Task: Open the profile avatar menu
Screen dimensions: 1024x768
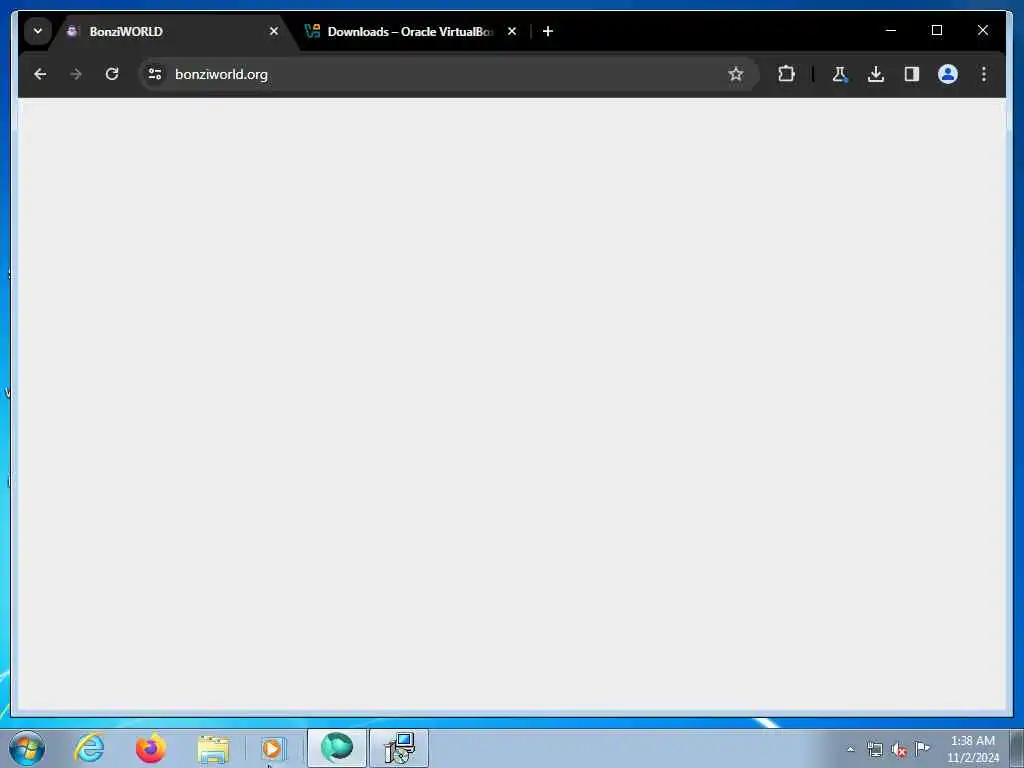Action: coord(948,74)
